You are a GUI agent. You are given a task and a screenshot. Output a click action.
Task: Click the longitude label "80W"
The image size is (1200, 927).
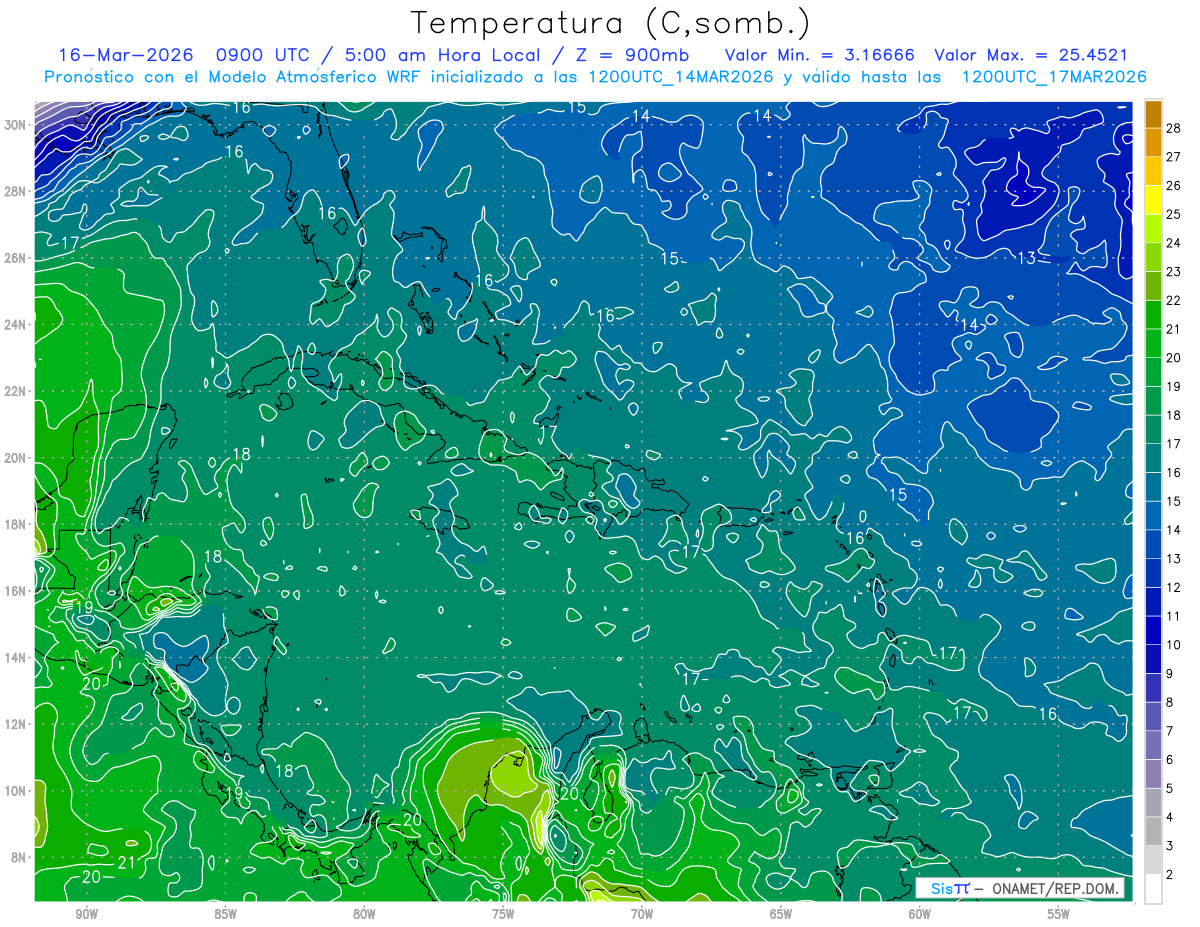pos(364,914)
